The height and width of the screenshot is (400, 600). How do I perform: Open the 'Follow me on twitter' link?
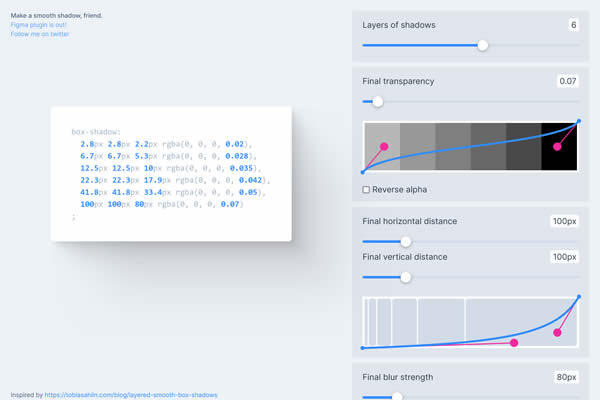[x=40, y=34]
